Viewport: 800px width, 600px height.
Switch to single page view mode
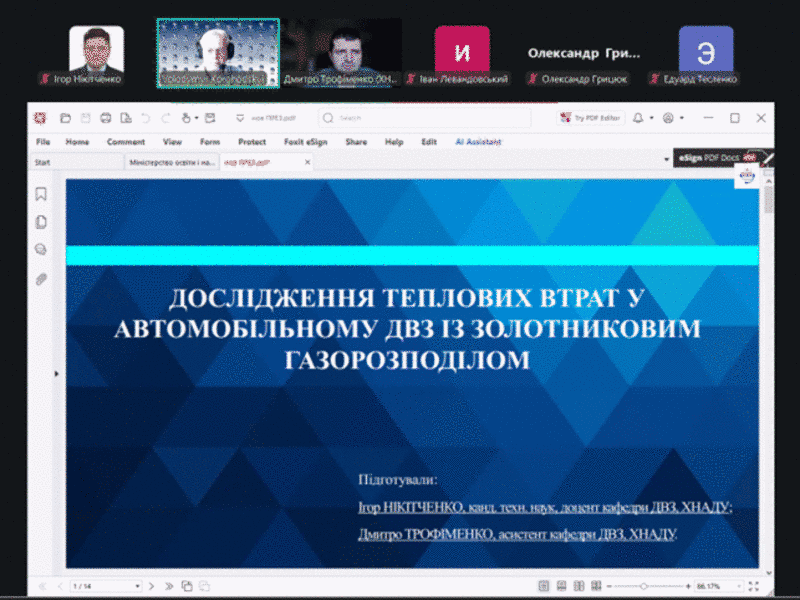pyautogui.click(x=544, y=586)
